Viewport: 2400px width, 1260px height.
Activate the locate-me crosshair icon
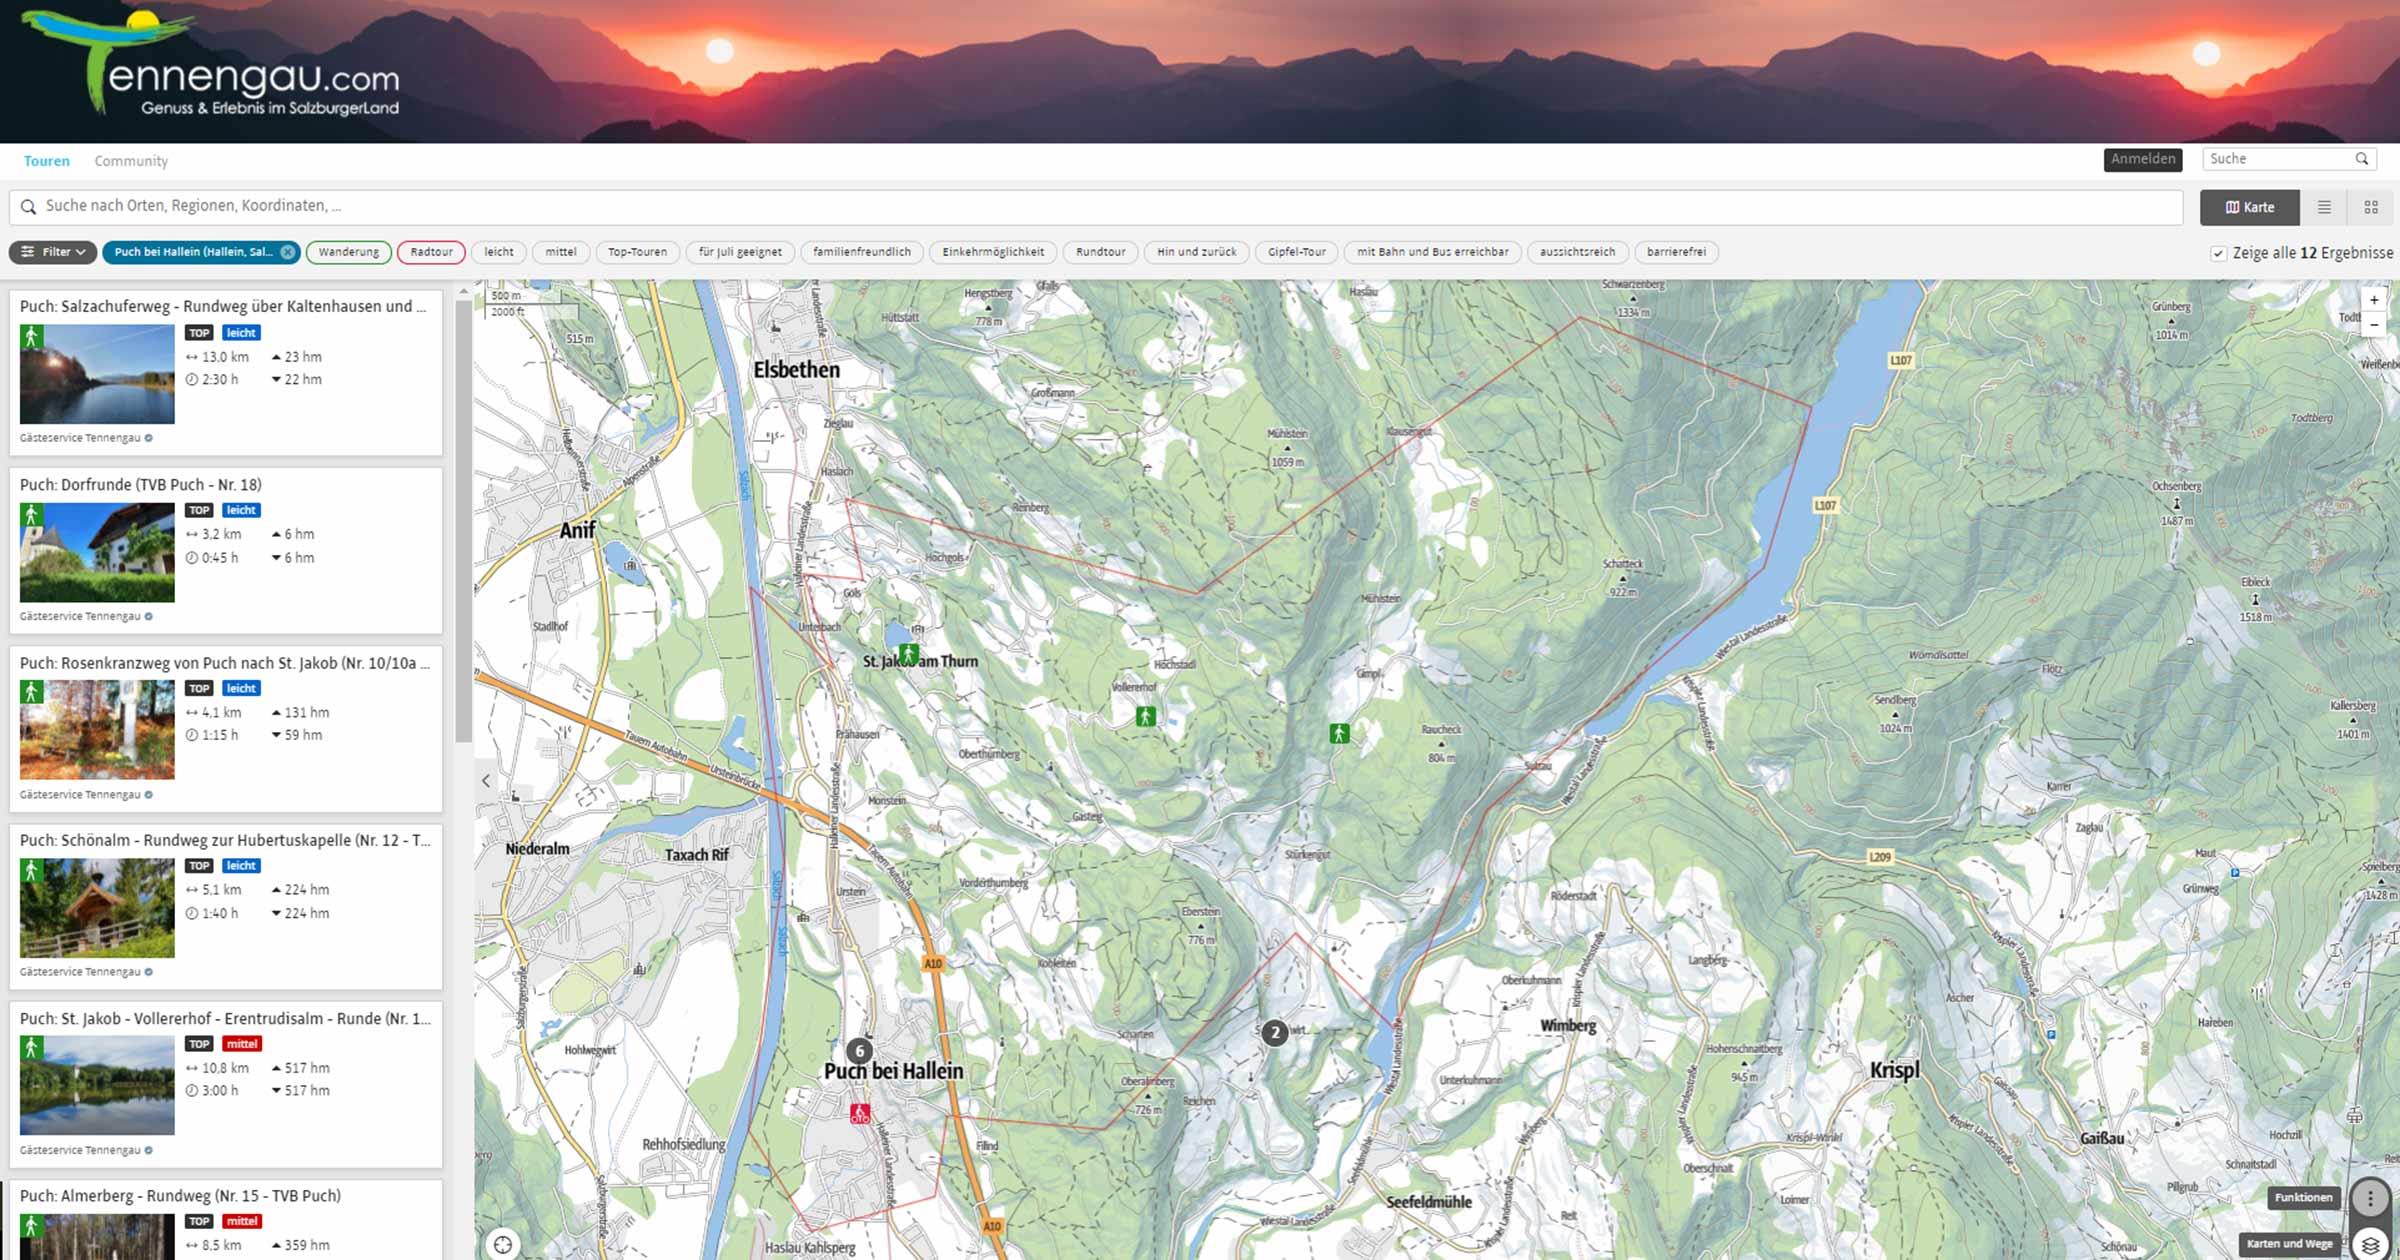coord(503,1244)
